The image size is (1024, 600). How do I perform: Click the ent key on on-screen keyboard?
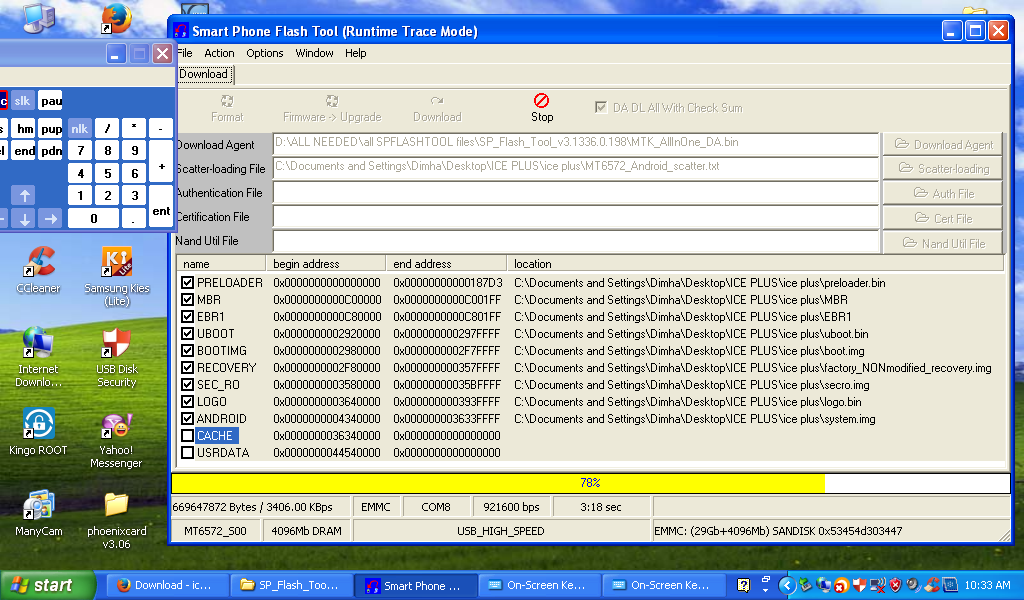(161, 206)
